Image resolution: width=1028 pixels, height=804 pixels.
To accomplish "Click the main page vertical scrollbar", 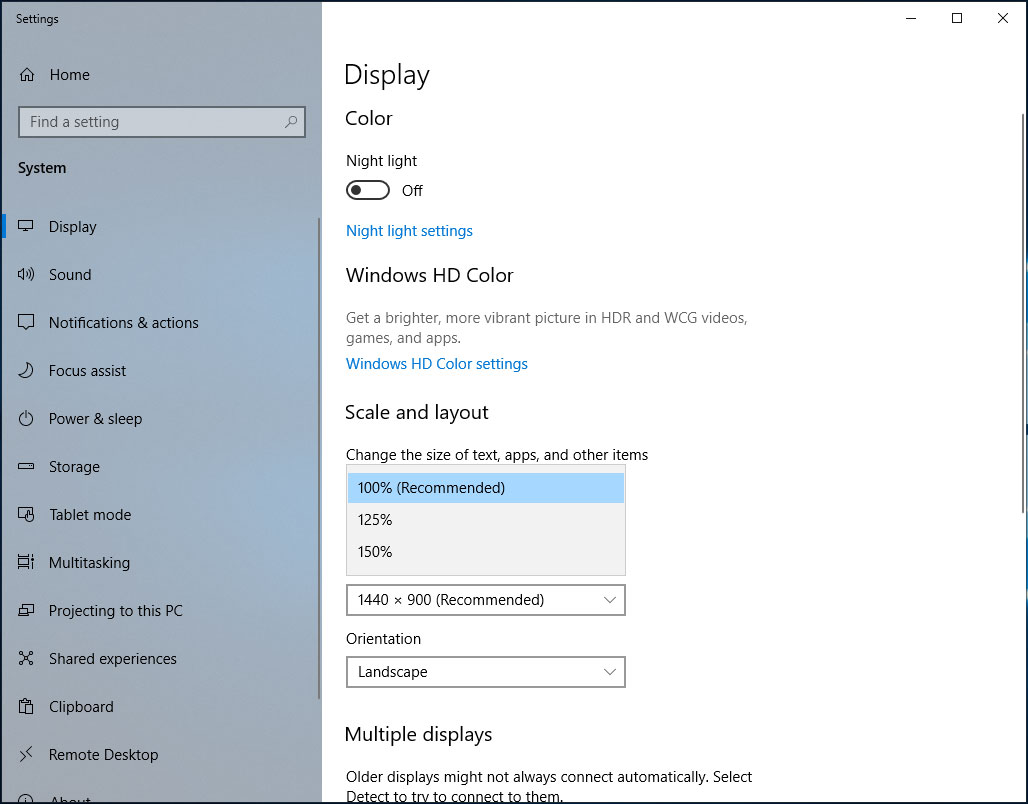I will (1023, 313).
